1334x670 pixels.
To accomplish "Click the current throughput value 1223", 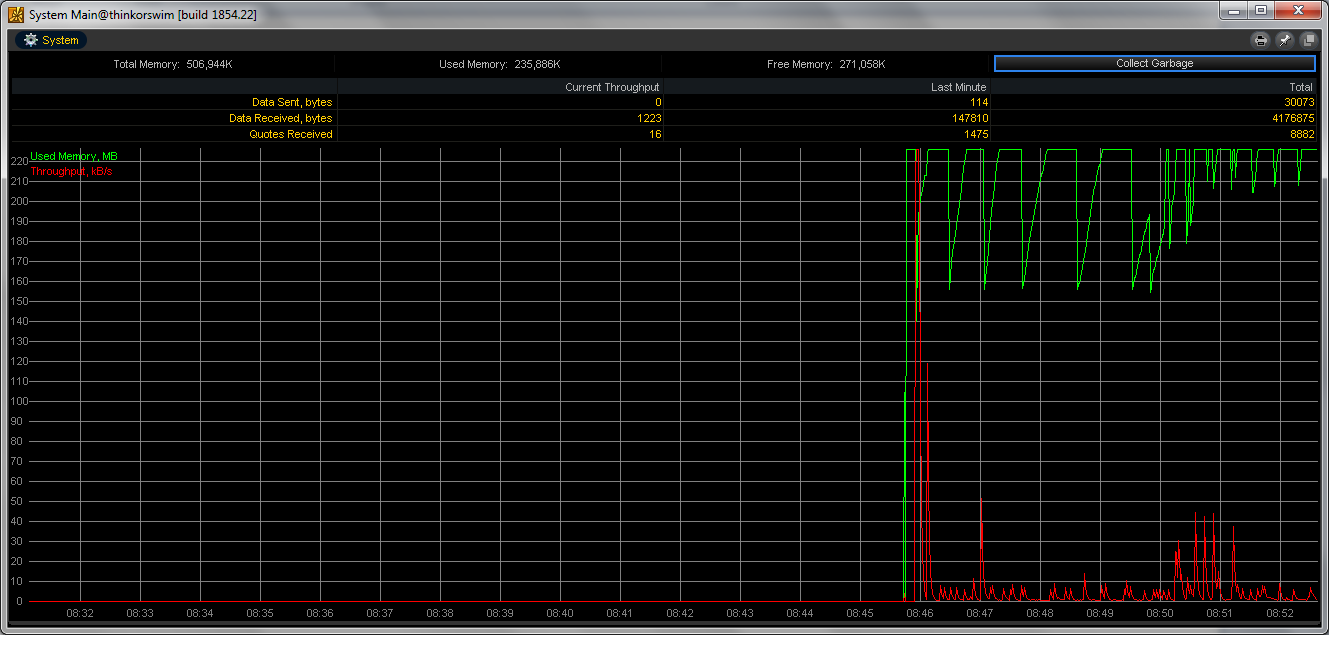I will point(649,118).
